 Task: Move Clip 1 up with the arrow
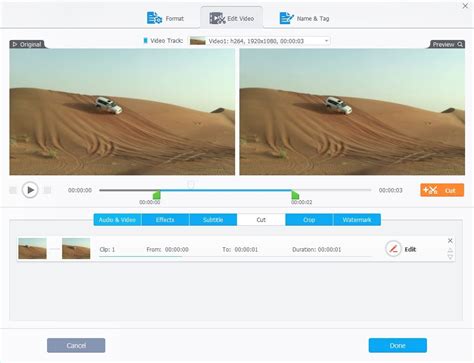(450, 249)
